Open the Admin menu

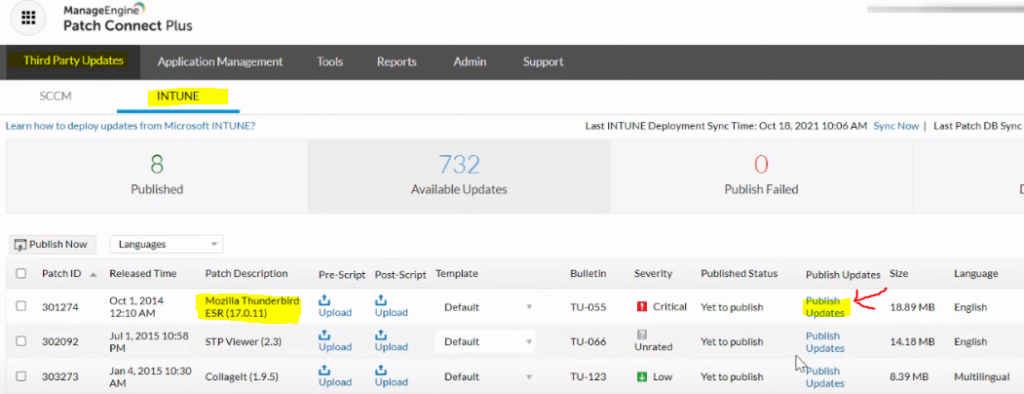point(470,61)
